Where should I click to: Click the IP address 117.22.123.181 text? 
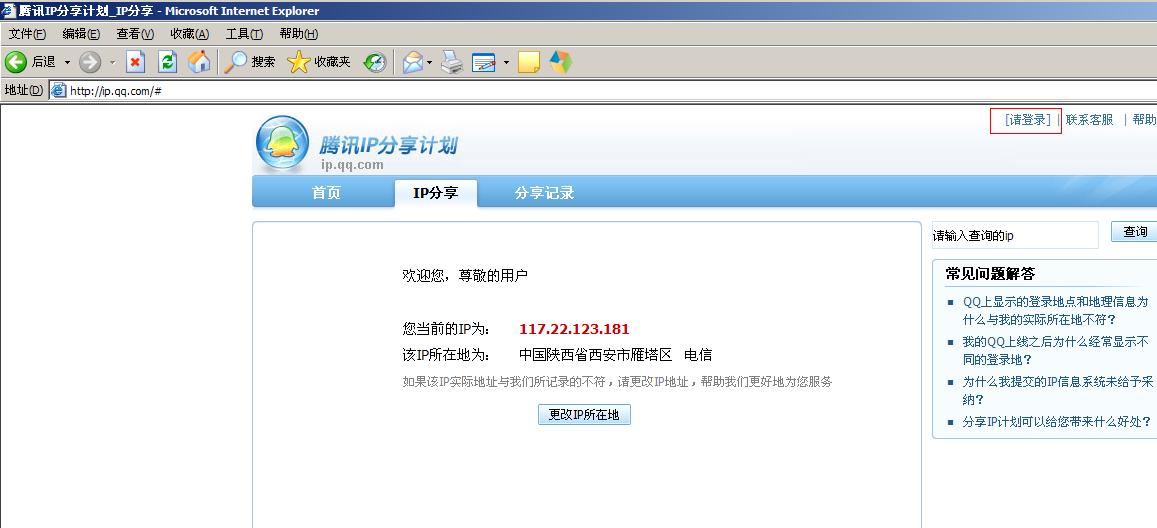point(574,329)
